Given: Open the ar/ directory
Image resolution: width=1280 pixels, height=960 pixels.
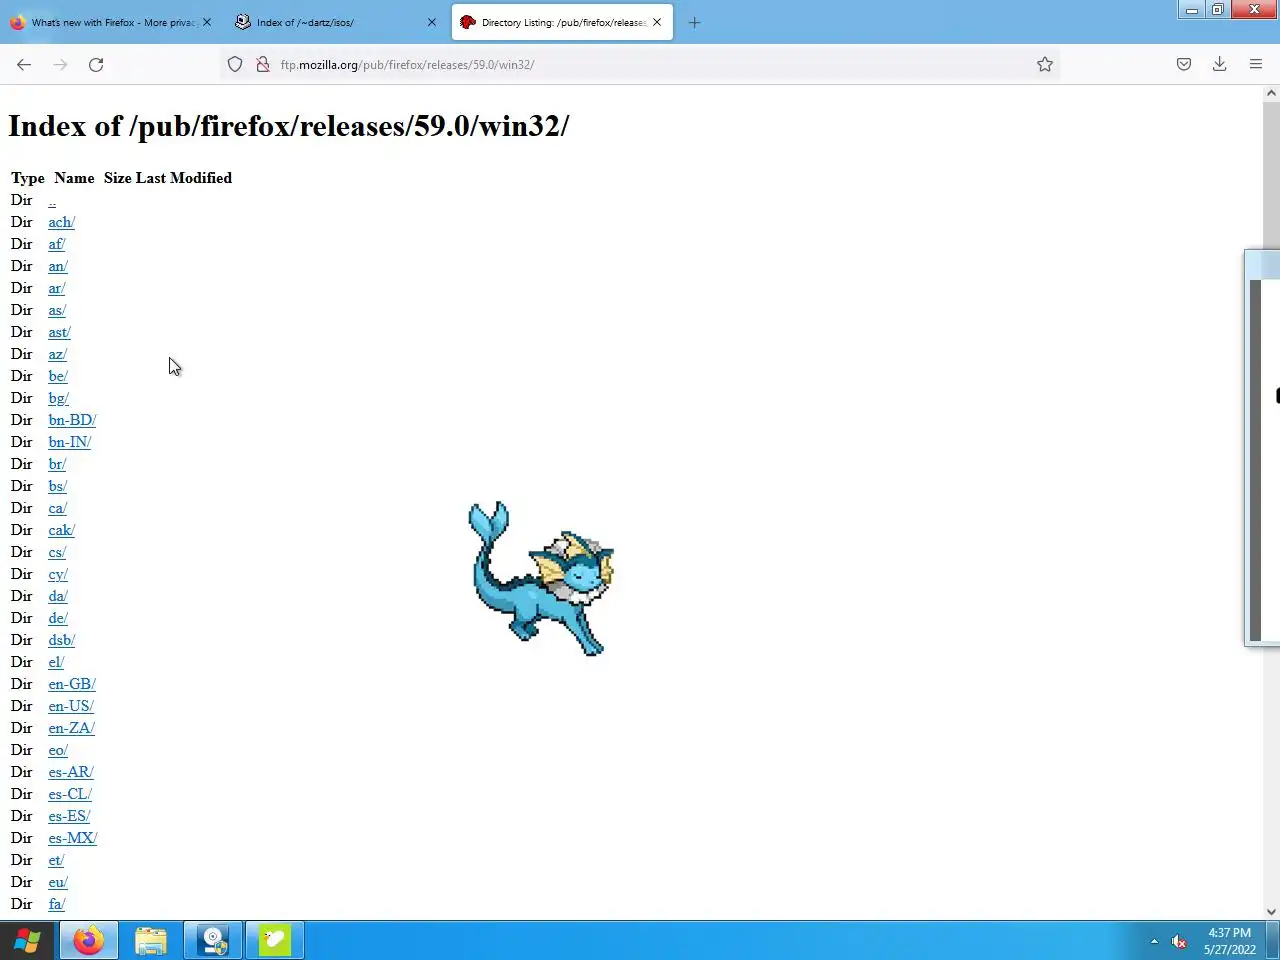Looking at the screenshot, I should pos(57,288).
